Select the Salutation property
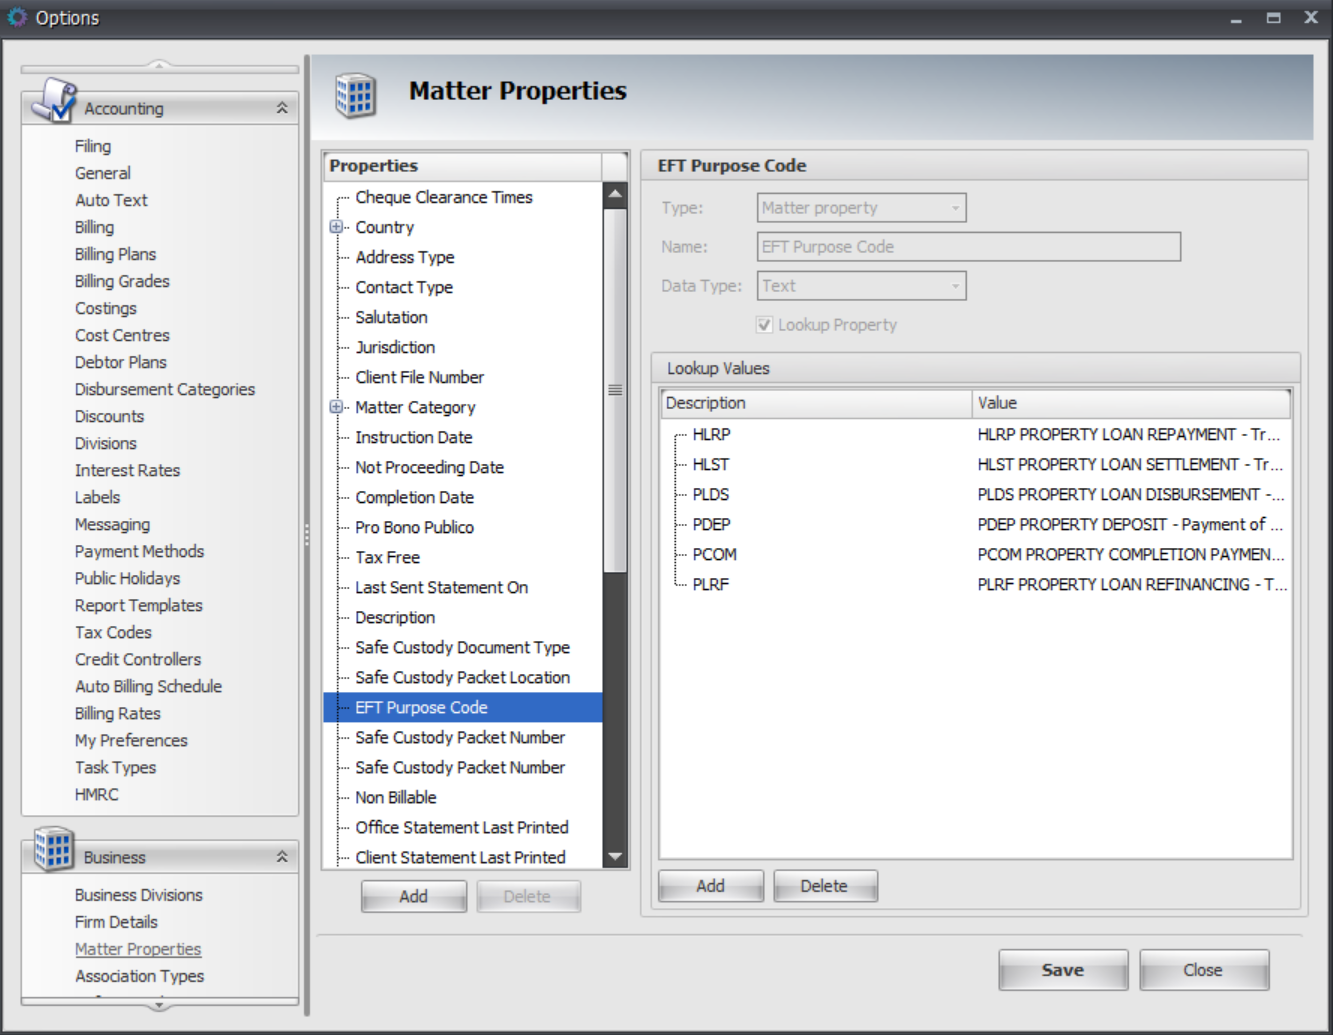Screen dimensions: 1333x1035 (391, 317)
